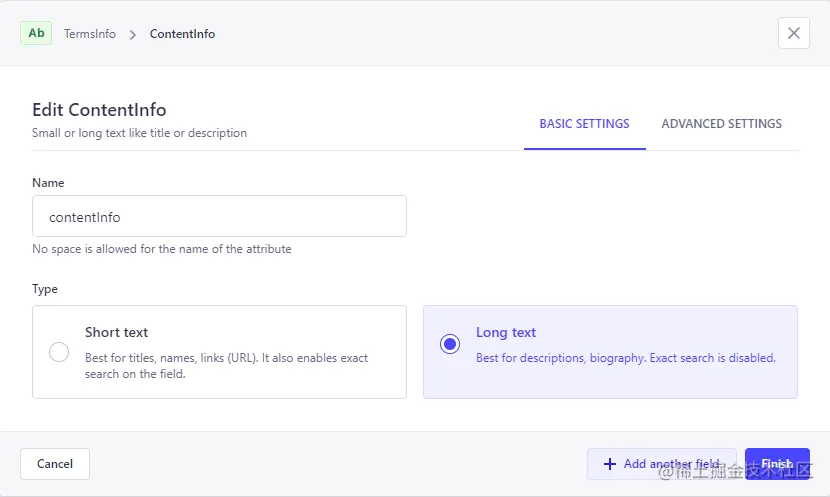The width and height of the screenshot is (830, 497).
Task: Click the Name field label
Action: (x=48, y=183)
